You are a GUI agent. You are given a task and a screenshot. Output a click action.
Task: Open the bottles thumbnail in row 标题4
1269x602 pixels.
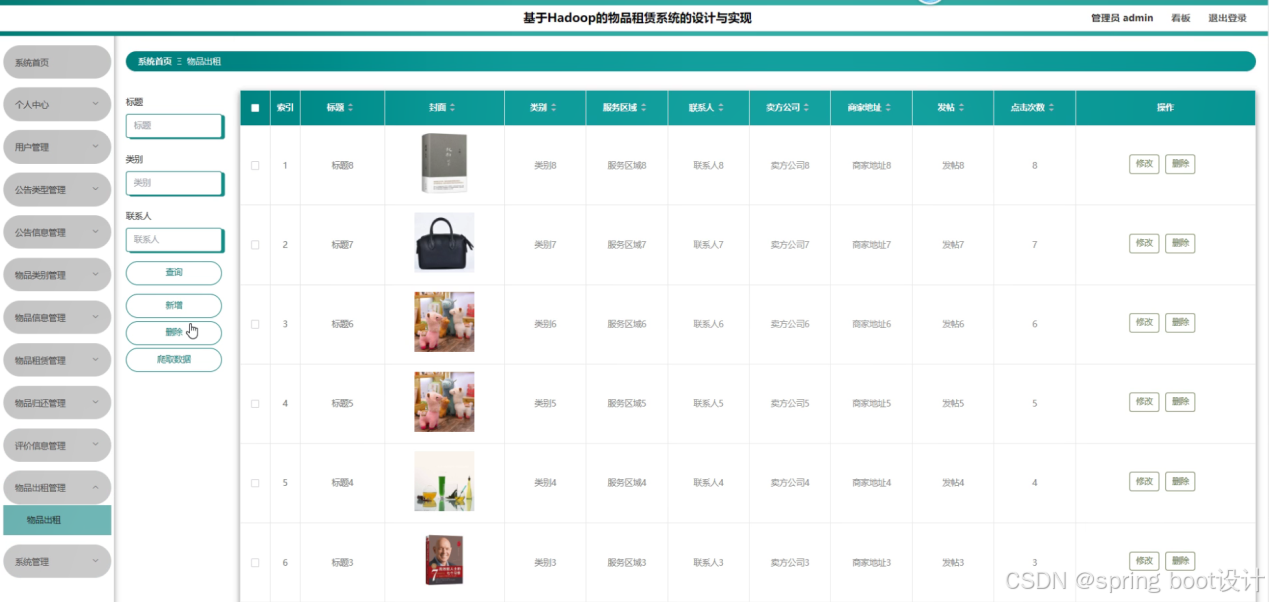tap(444, 481)
